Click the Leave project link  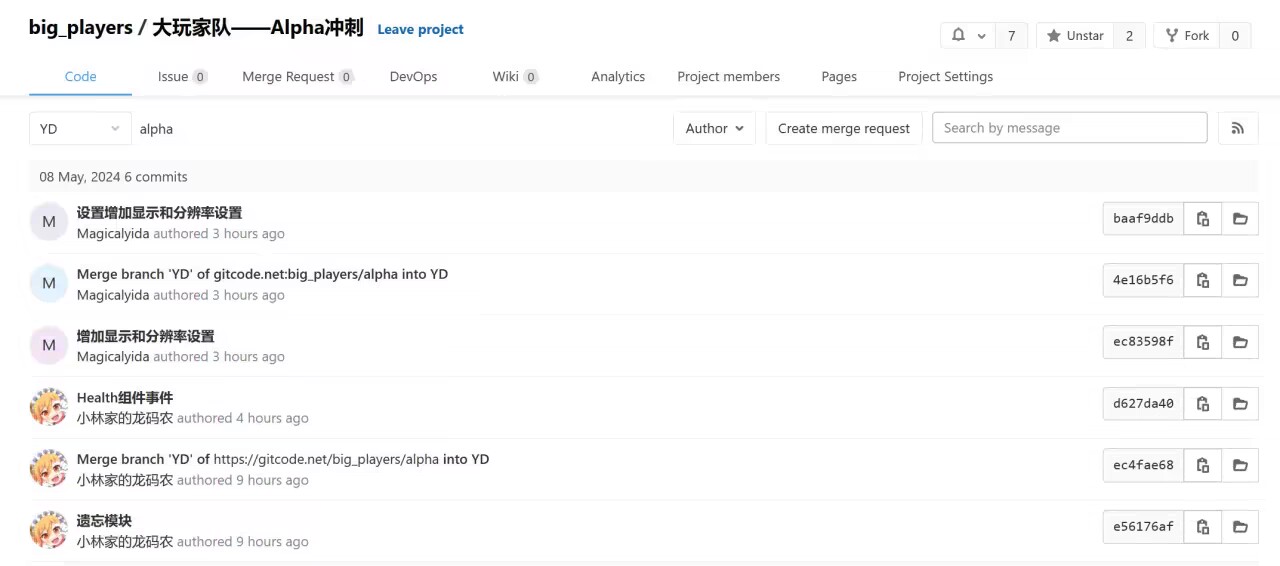(420, 30)
